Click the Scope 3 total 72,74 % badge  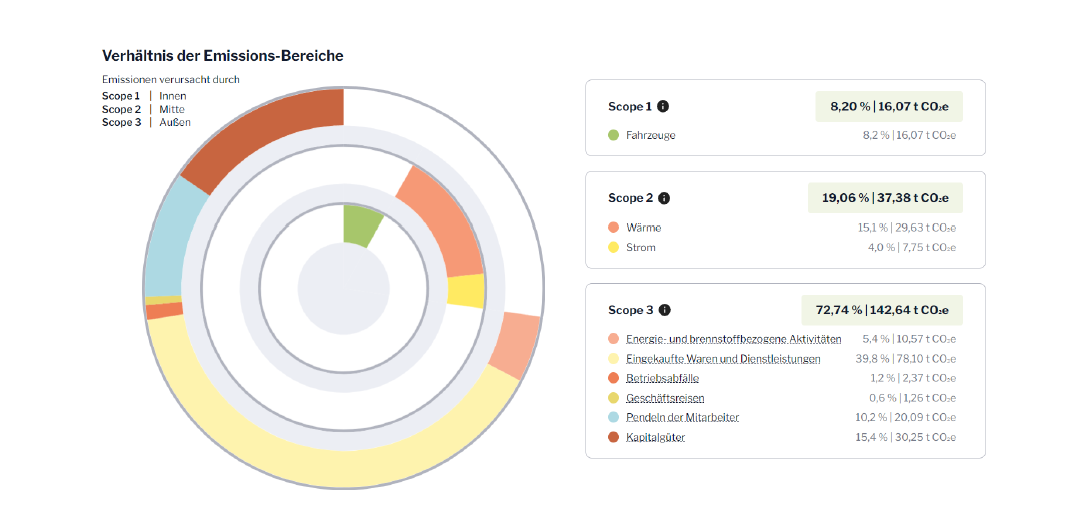tap(881, 310)
